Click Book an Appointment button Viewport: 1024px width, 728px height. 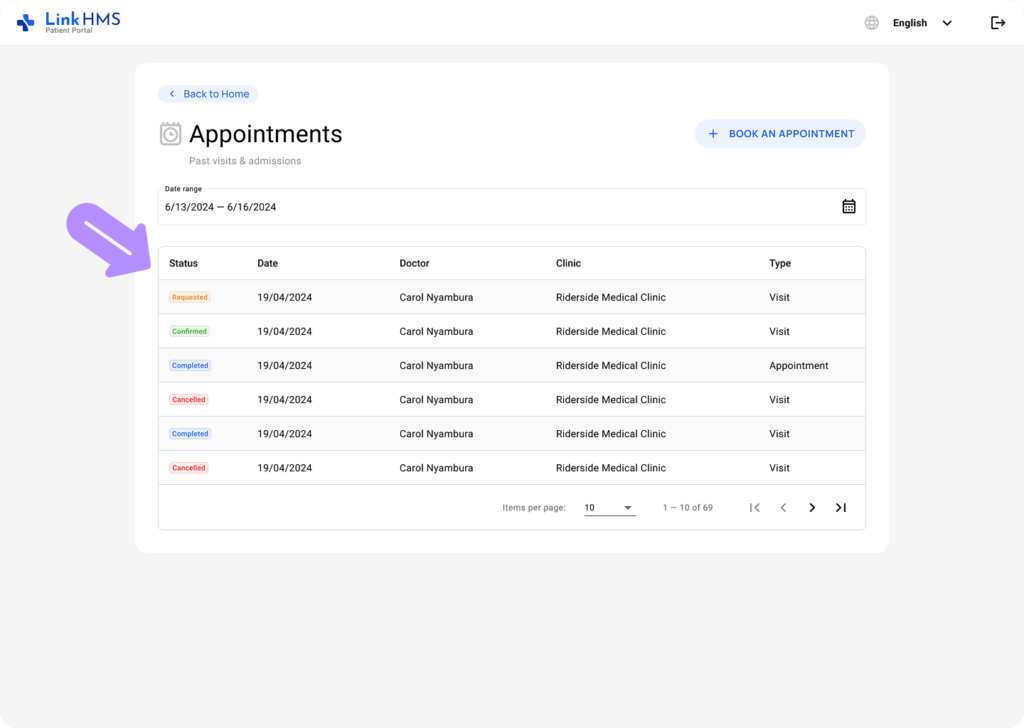tap(780, 134)
